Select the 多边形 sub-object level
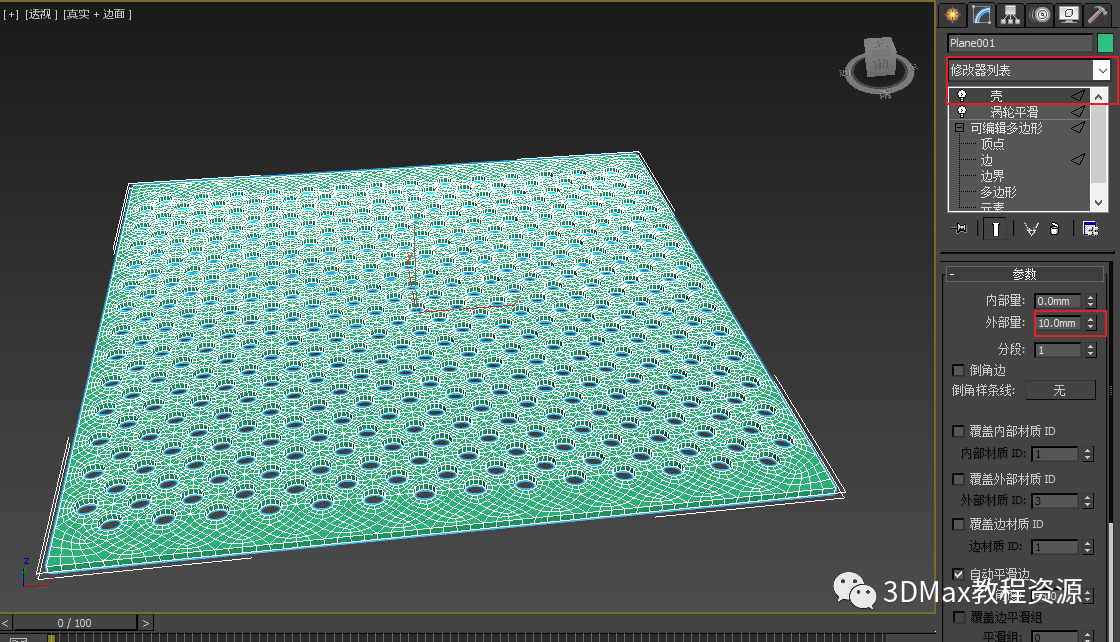The width and height of the screenshot is (1120, 642). coord(998,192)
